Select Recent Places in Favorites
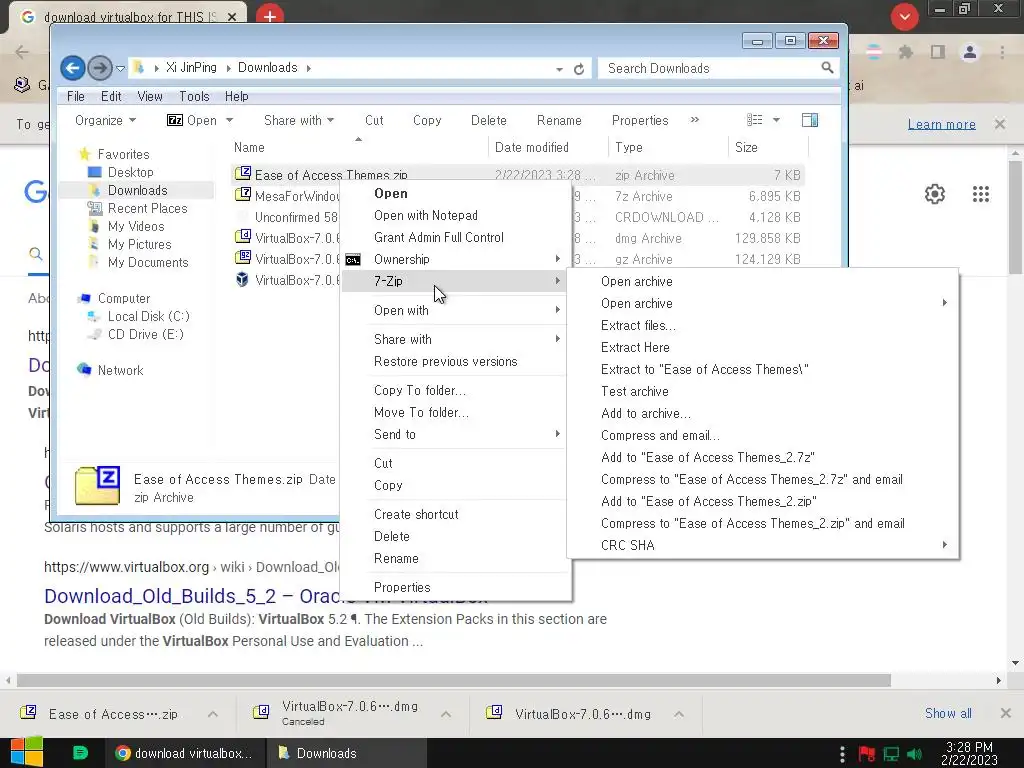The height and width of the screenshot is (768, 1024). click(147, 208)
